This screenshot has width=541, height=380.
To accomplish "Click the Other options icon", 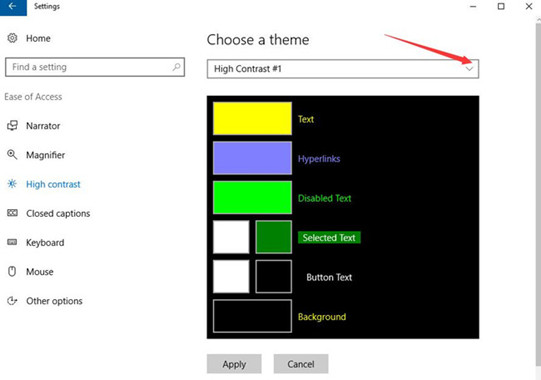I will point(12,301).
